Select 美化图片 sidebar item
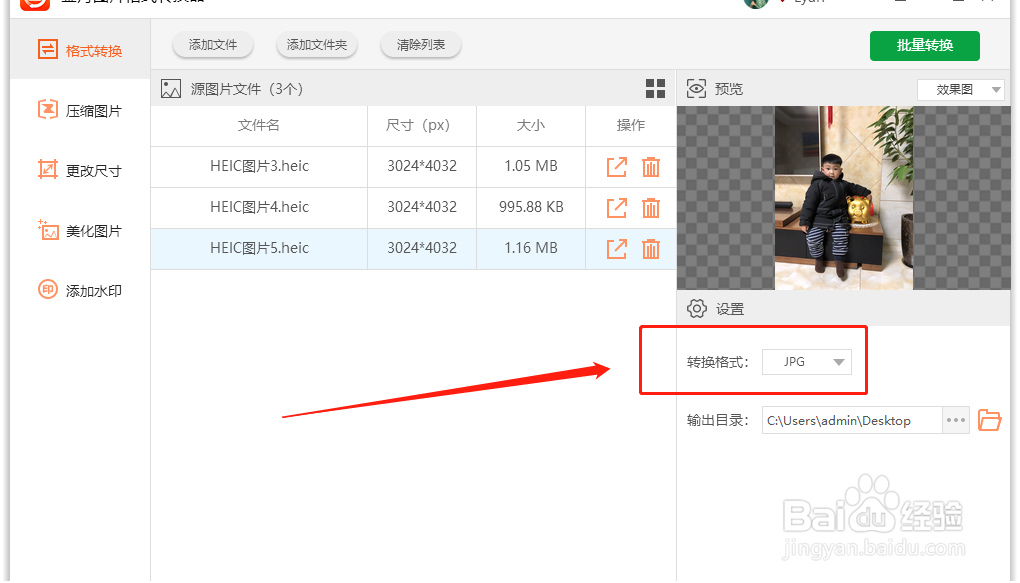Viewport: 1020px width, 583px height. [80, 230]
